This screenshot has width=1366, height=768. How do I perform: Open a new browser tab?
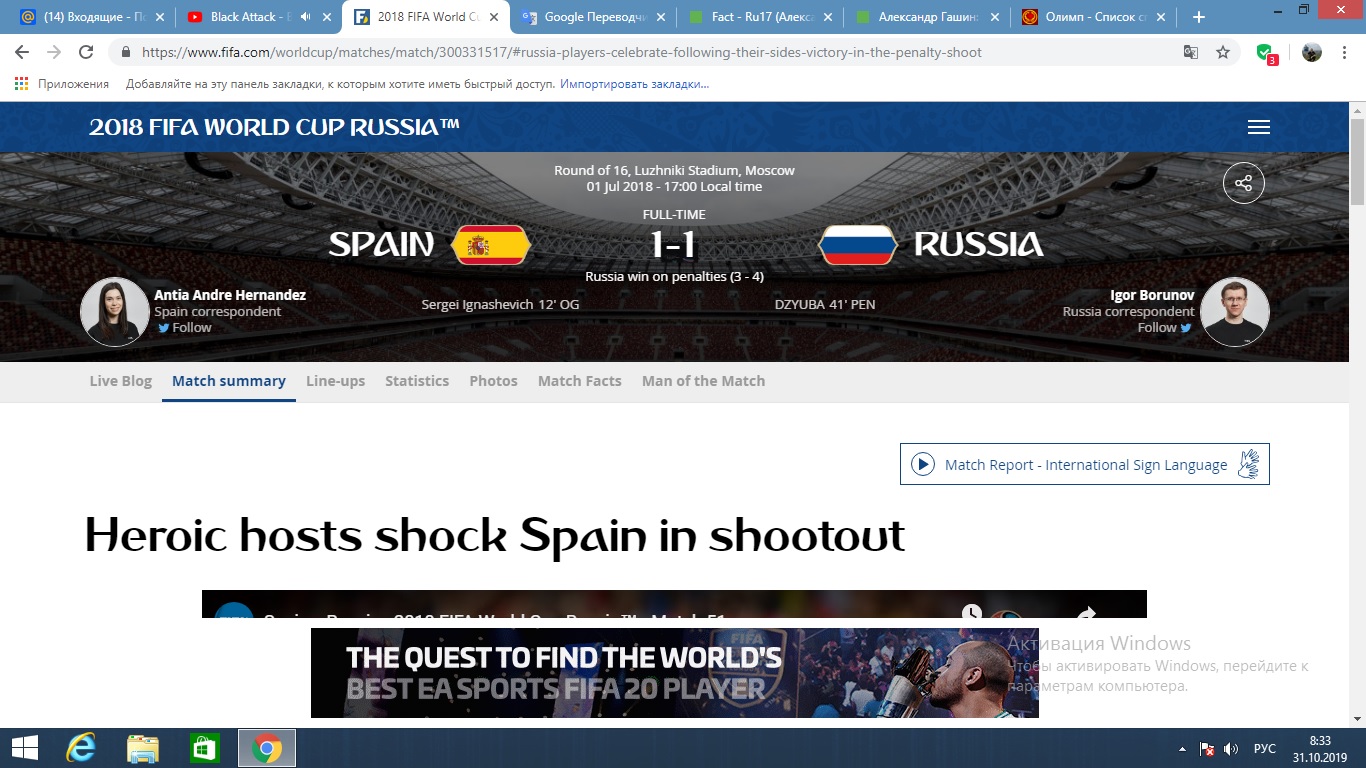click(x=1199, y=17)
